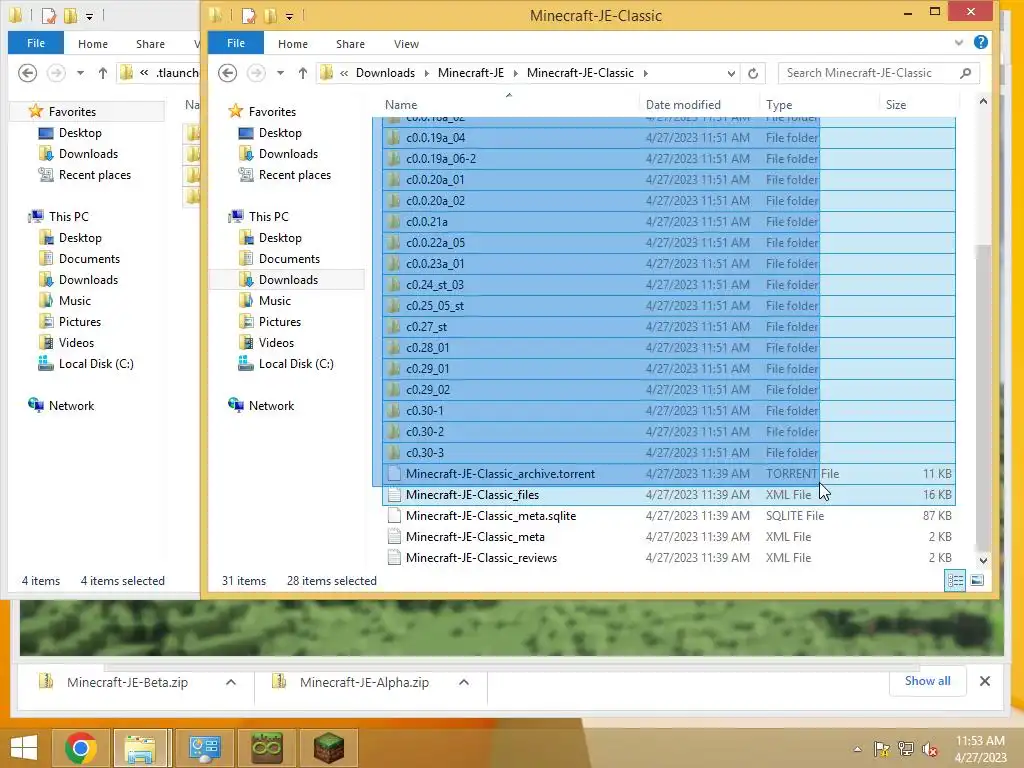Click scroll up arrow in file list
The image size is (1024, 768).
coord(984,101)
